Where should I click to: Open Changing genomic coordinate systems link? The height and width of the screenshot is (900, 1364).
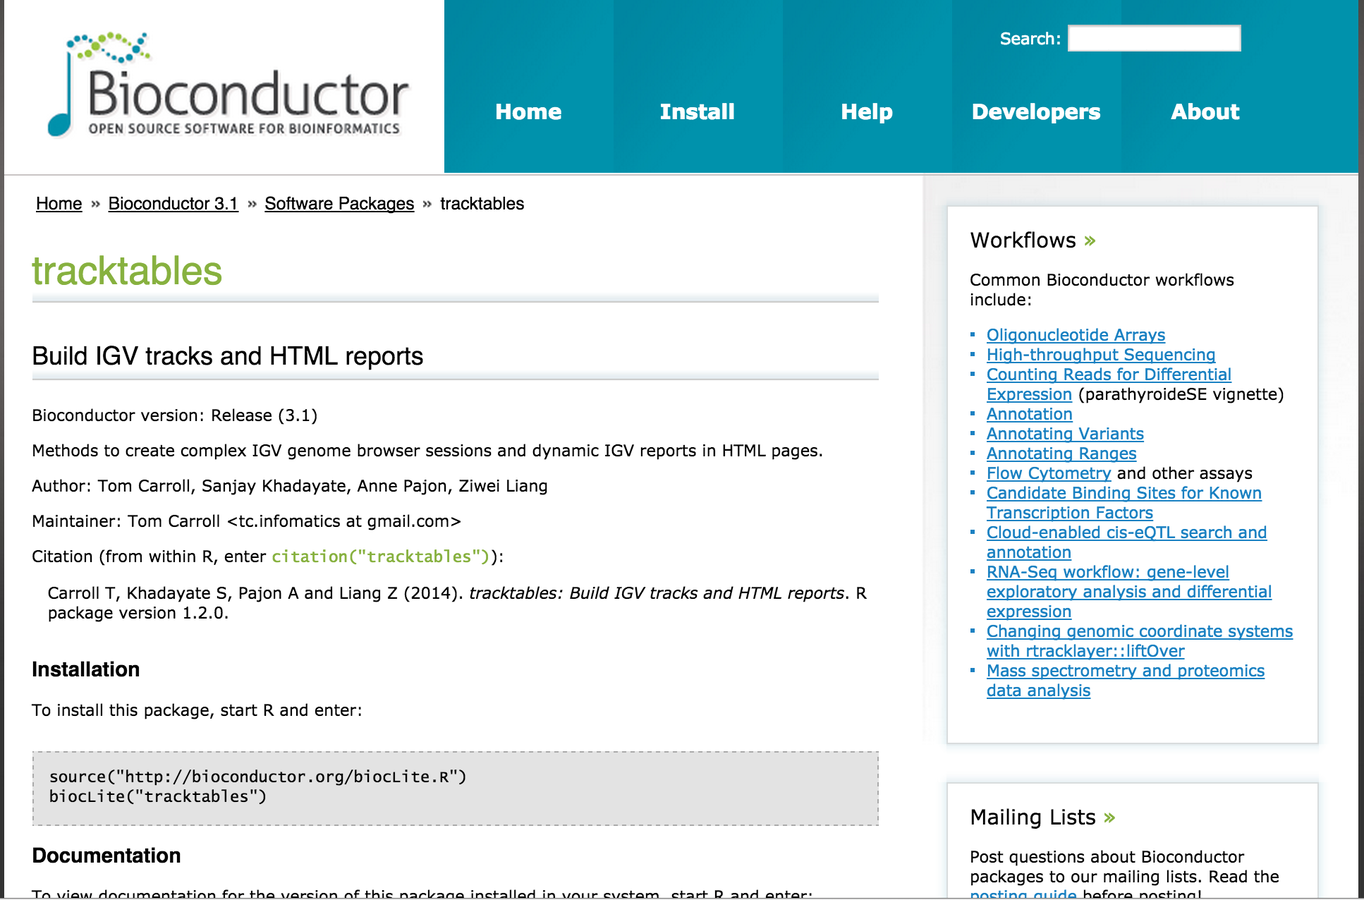(1139, 641)
